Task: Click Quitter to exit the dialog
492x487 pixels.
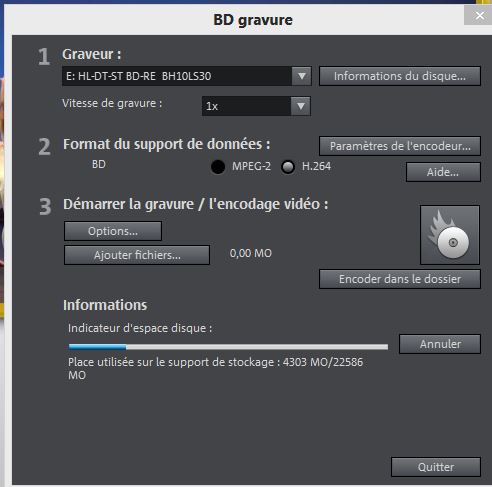Action: tap(436, 467)
